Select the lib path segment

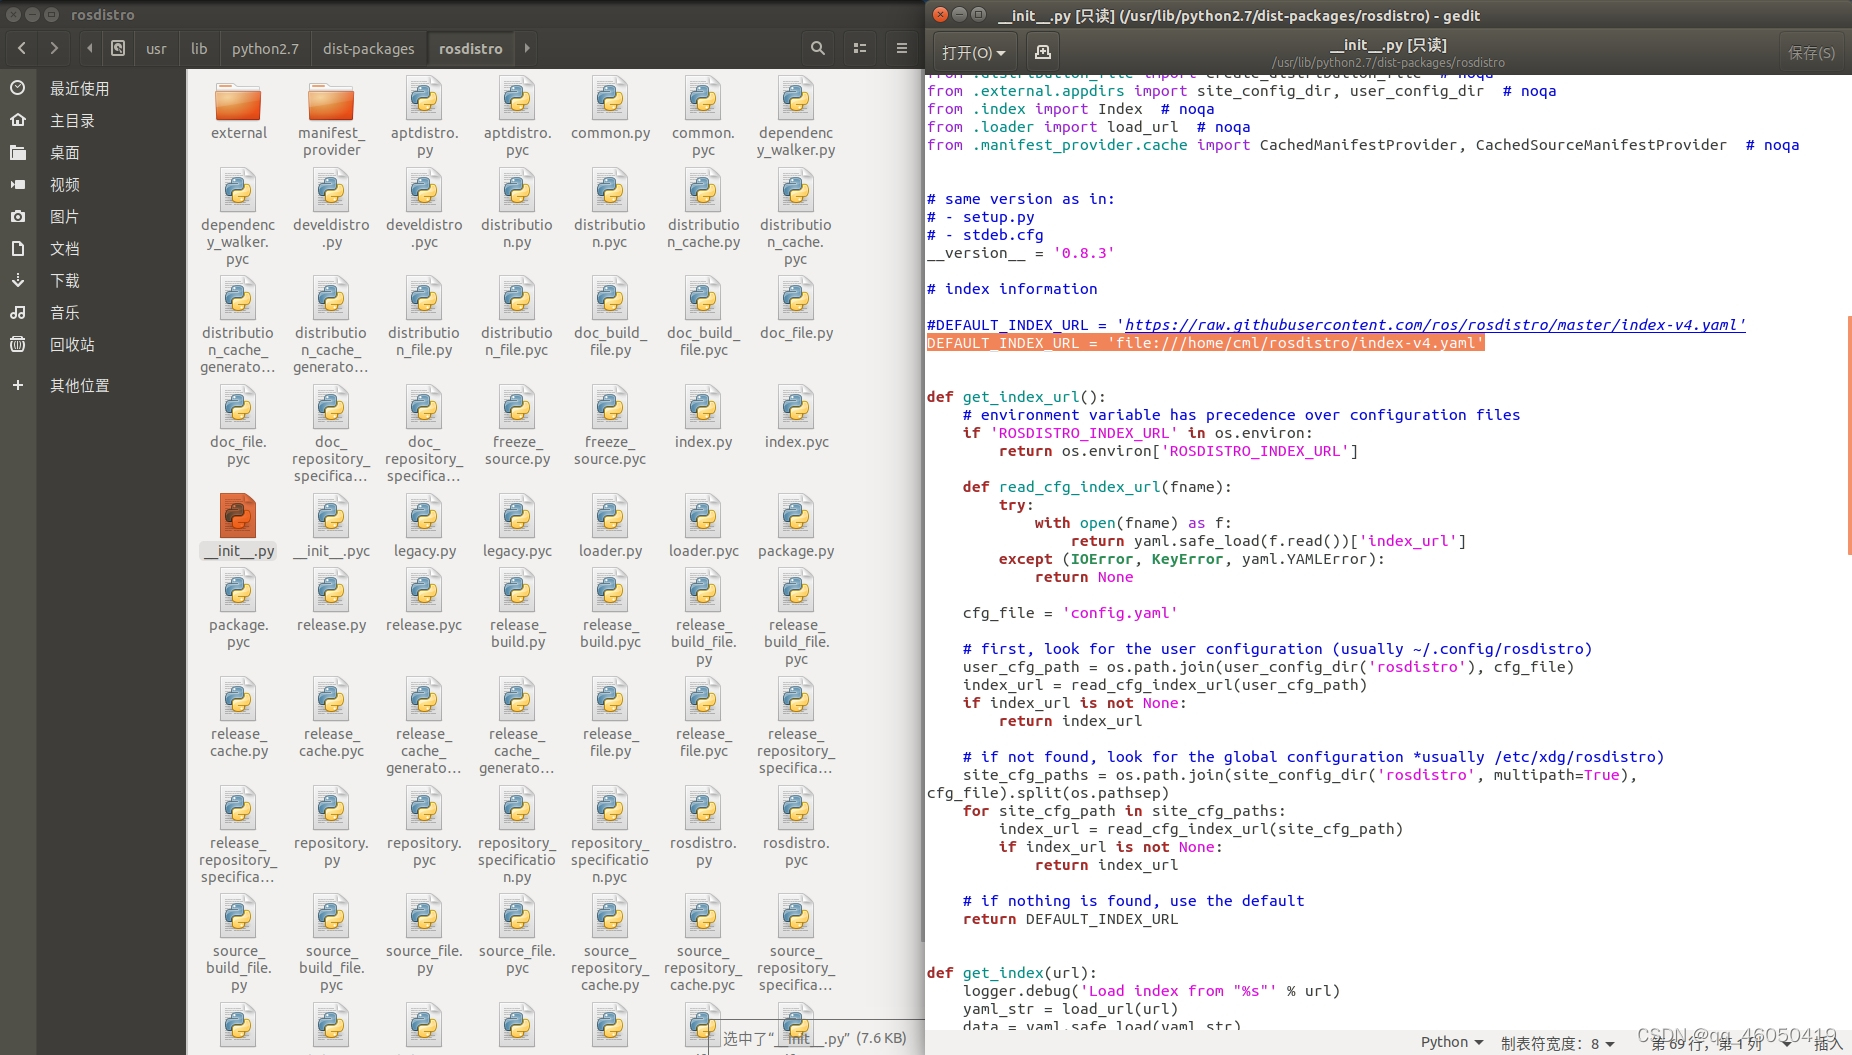point(199,48)
